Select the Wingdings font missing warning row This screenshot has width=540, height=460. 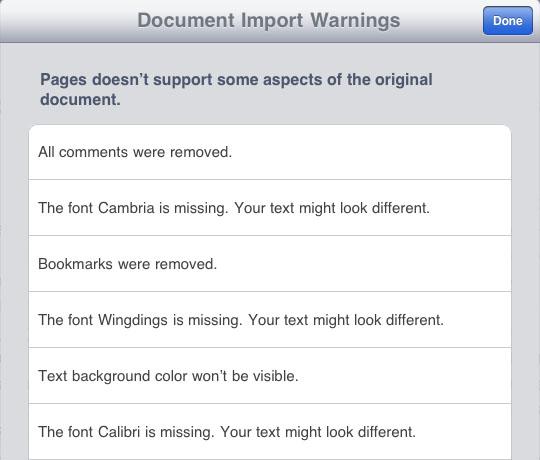coord(270,320)
